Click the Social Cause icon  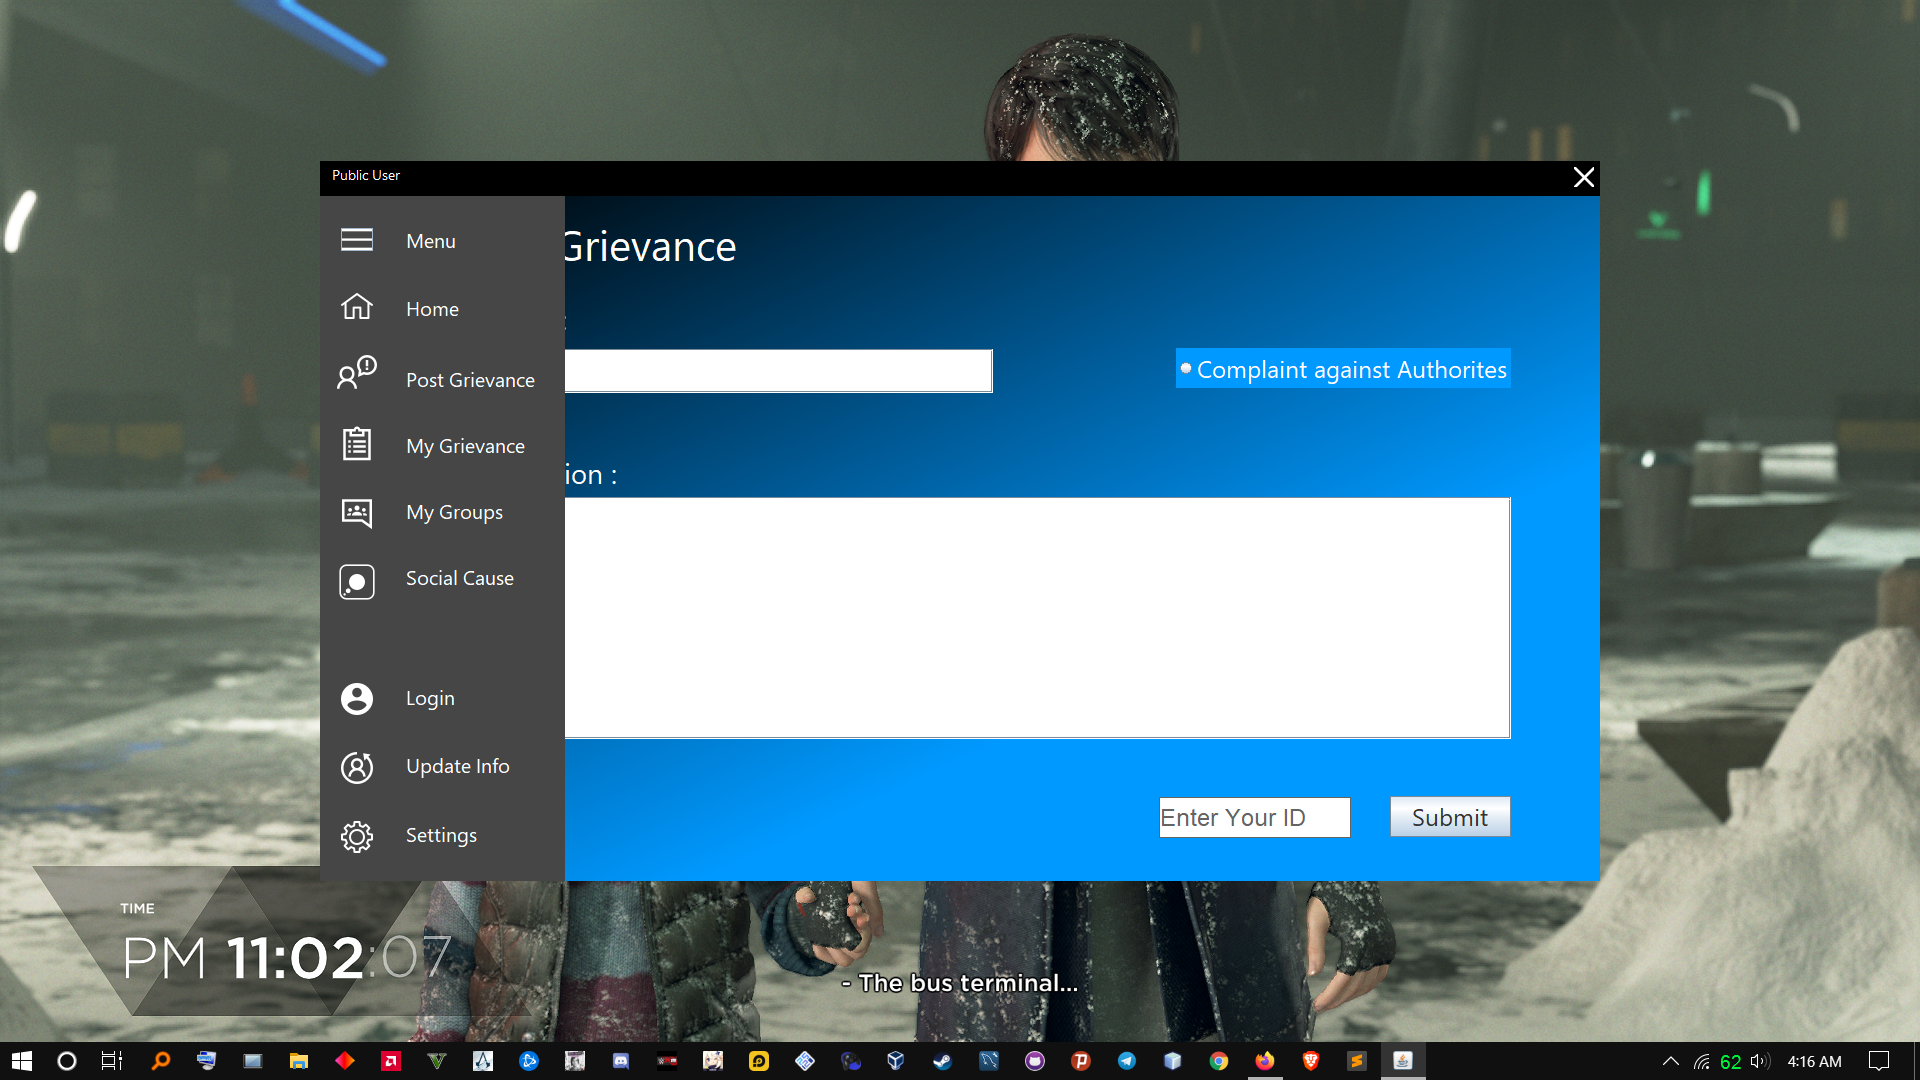point(357,581)
